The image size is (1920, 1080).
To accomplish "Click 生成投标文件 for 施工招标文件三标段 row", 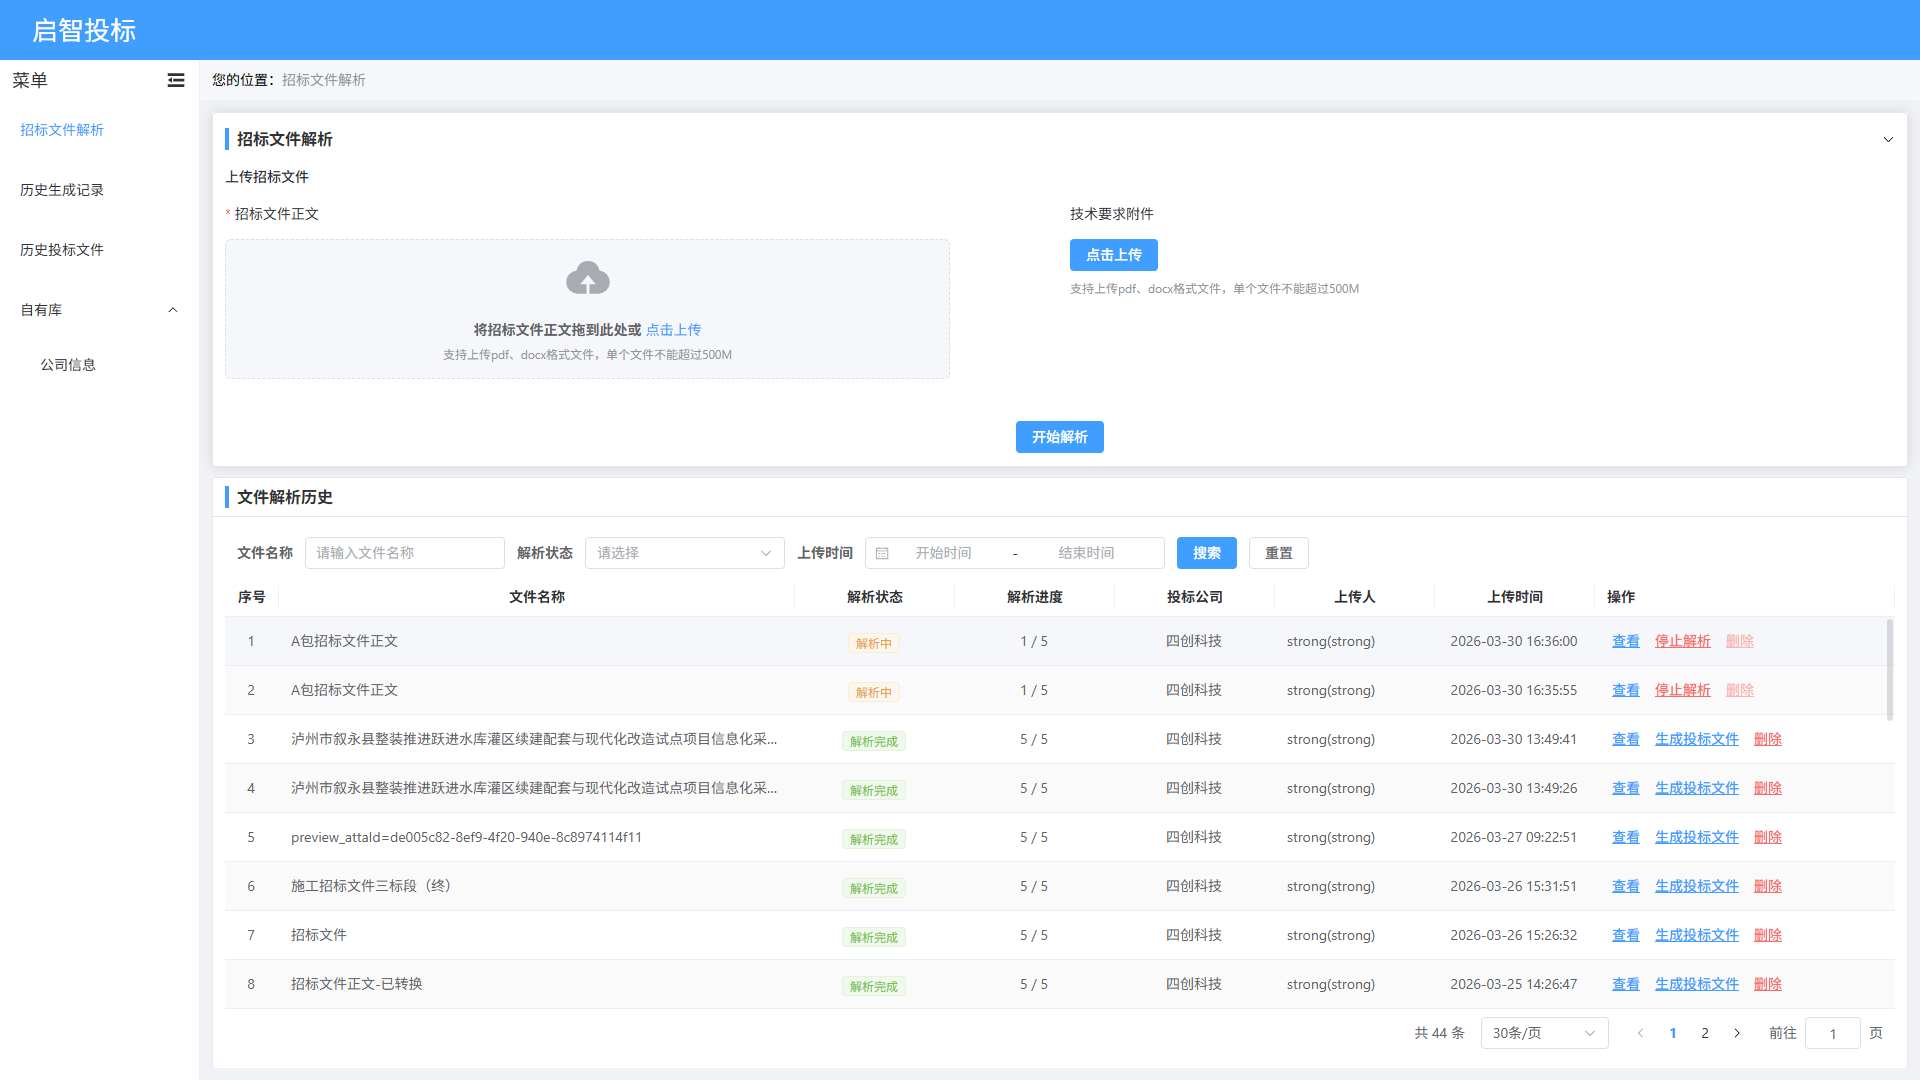I will [1696, 886].
